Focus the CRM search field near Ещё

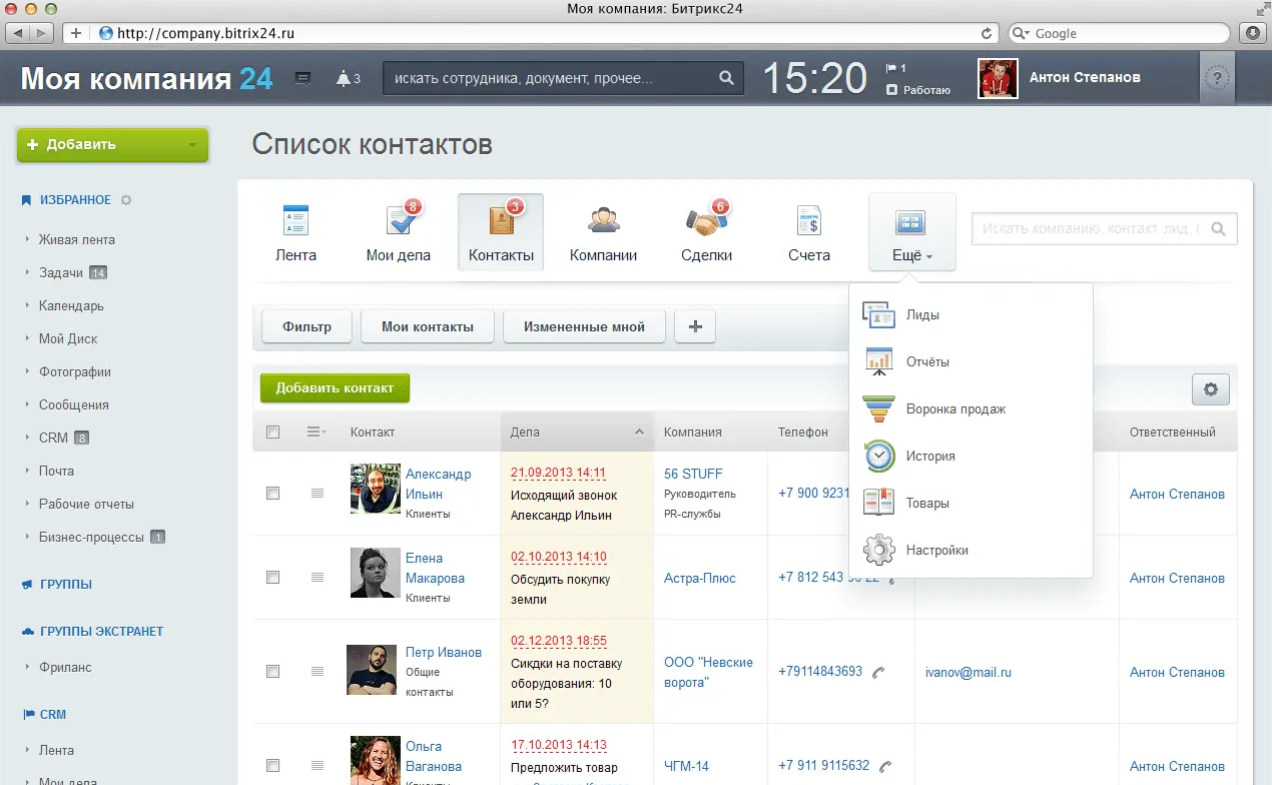(x=1090, y=229)
